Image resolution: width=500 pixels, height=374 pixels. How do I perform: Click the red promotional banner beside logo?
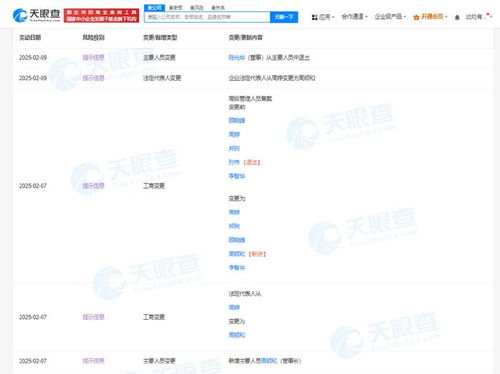(x=101, y=15)
